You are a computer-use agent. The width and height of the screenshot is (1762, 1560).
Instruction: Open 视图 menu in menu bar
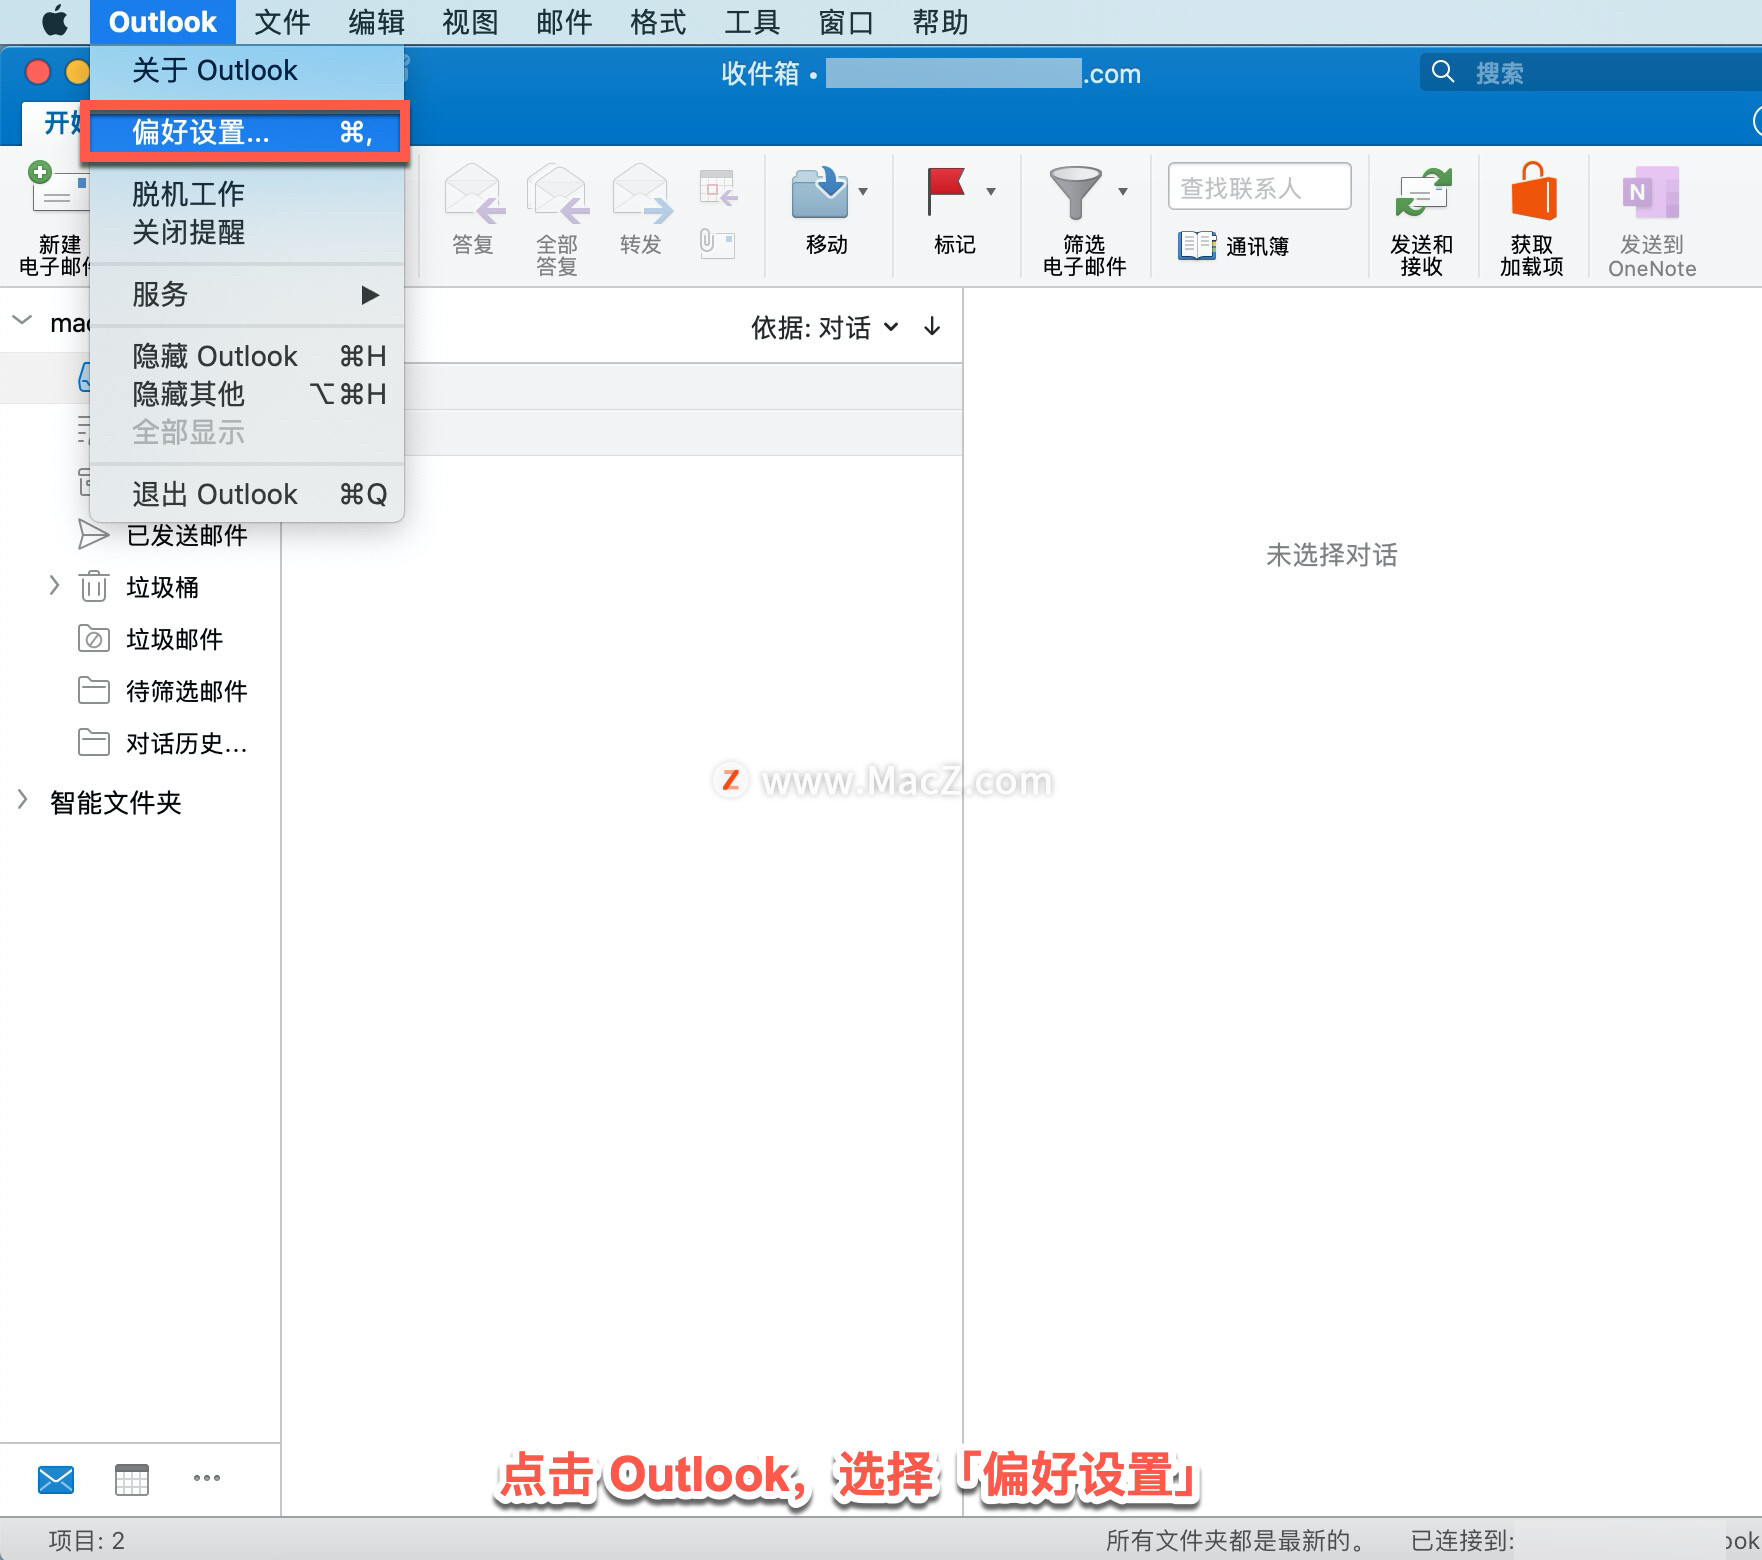point(470,22)
